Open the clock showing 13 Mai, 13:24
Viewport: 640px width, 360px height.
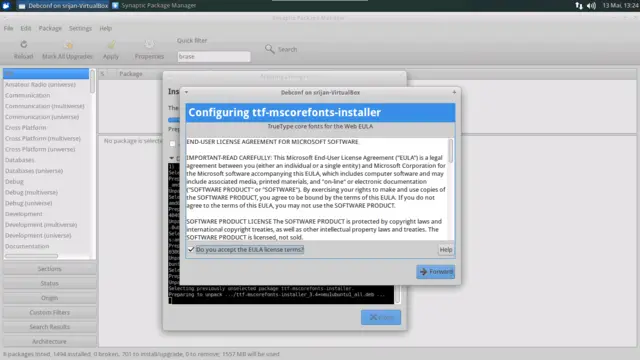pyautogui.click(x=620, y=6)
